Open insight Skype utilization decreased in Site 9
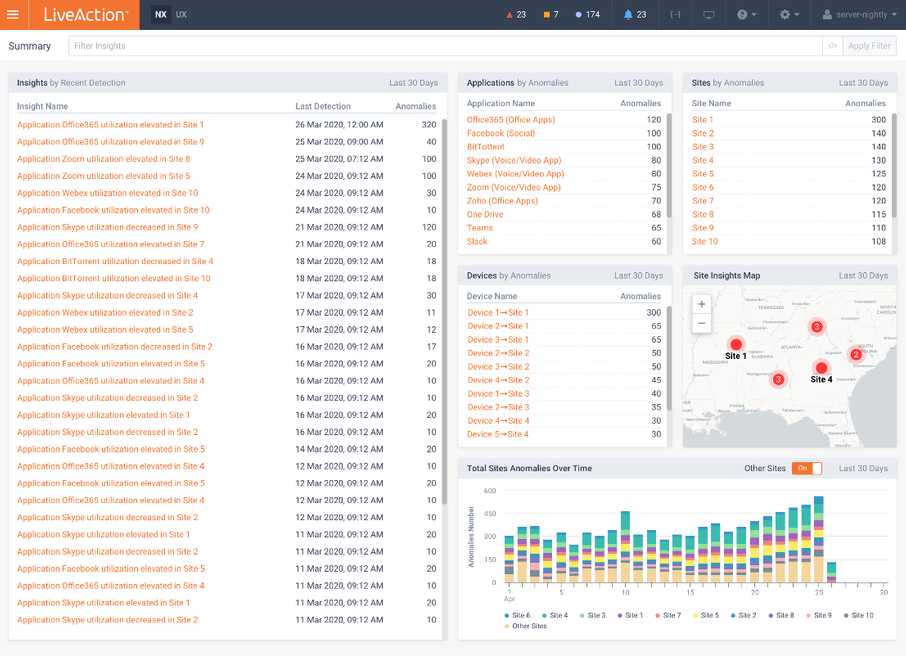Image resolution: width=906 pixels, height=656 pixels. 107,227
